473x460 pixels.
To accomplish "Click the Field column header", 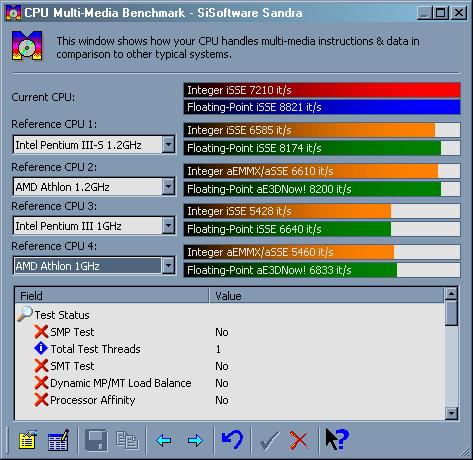I will click(112, 296).
